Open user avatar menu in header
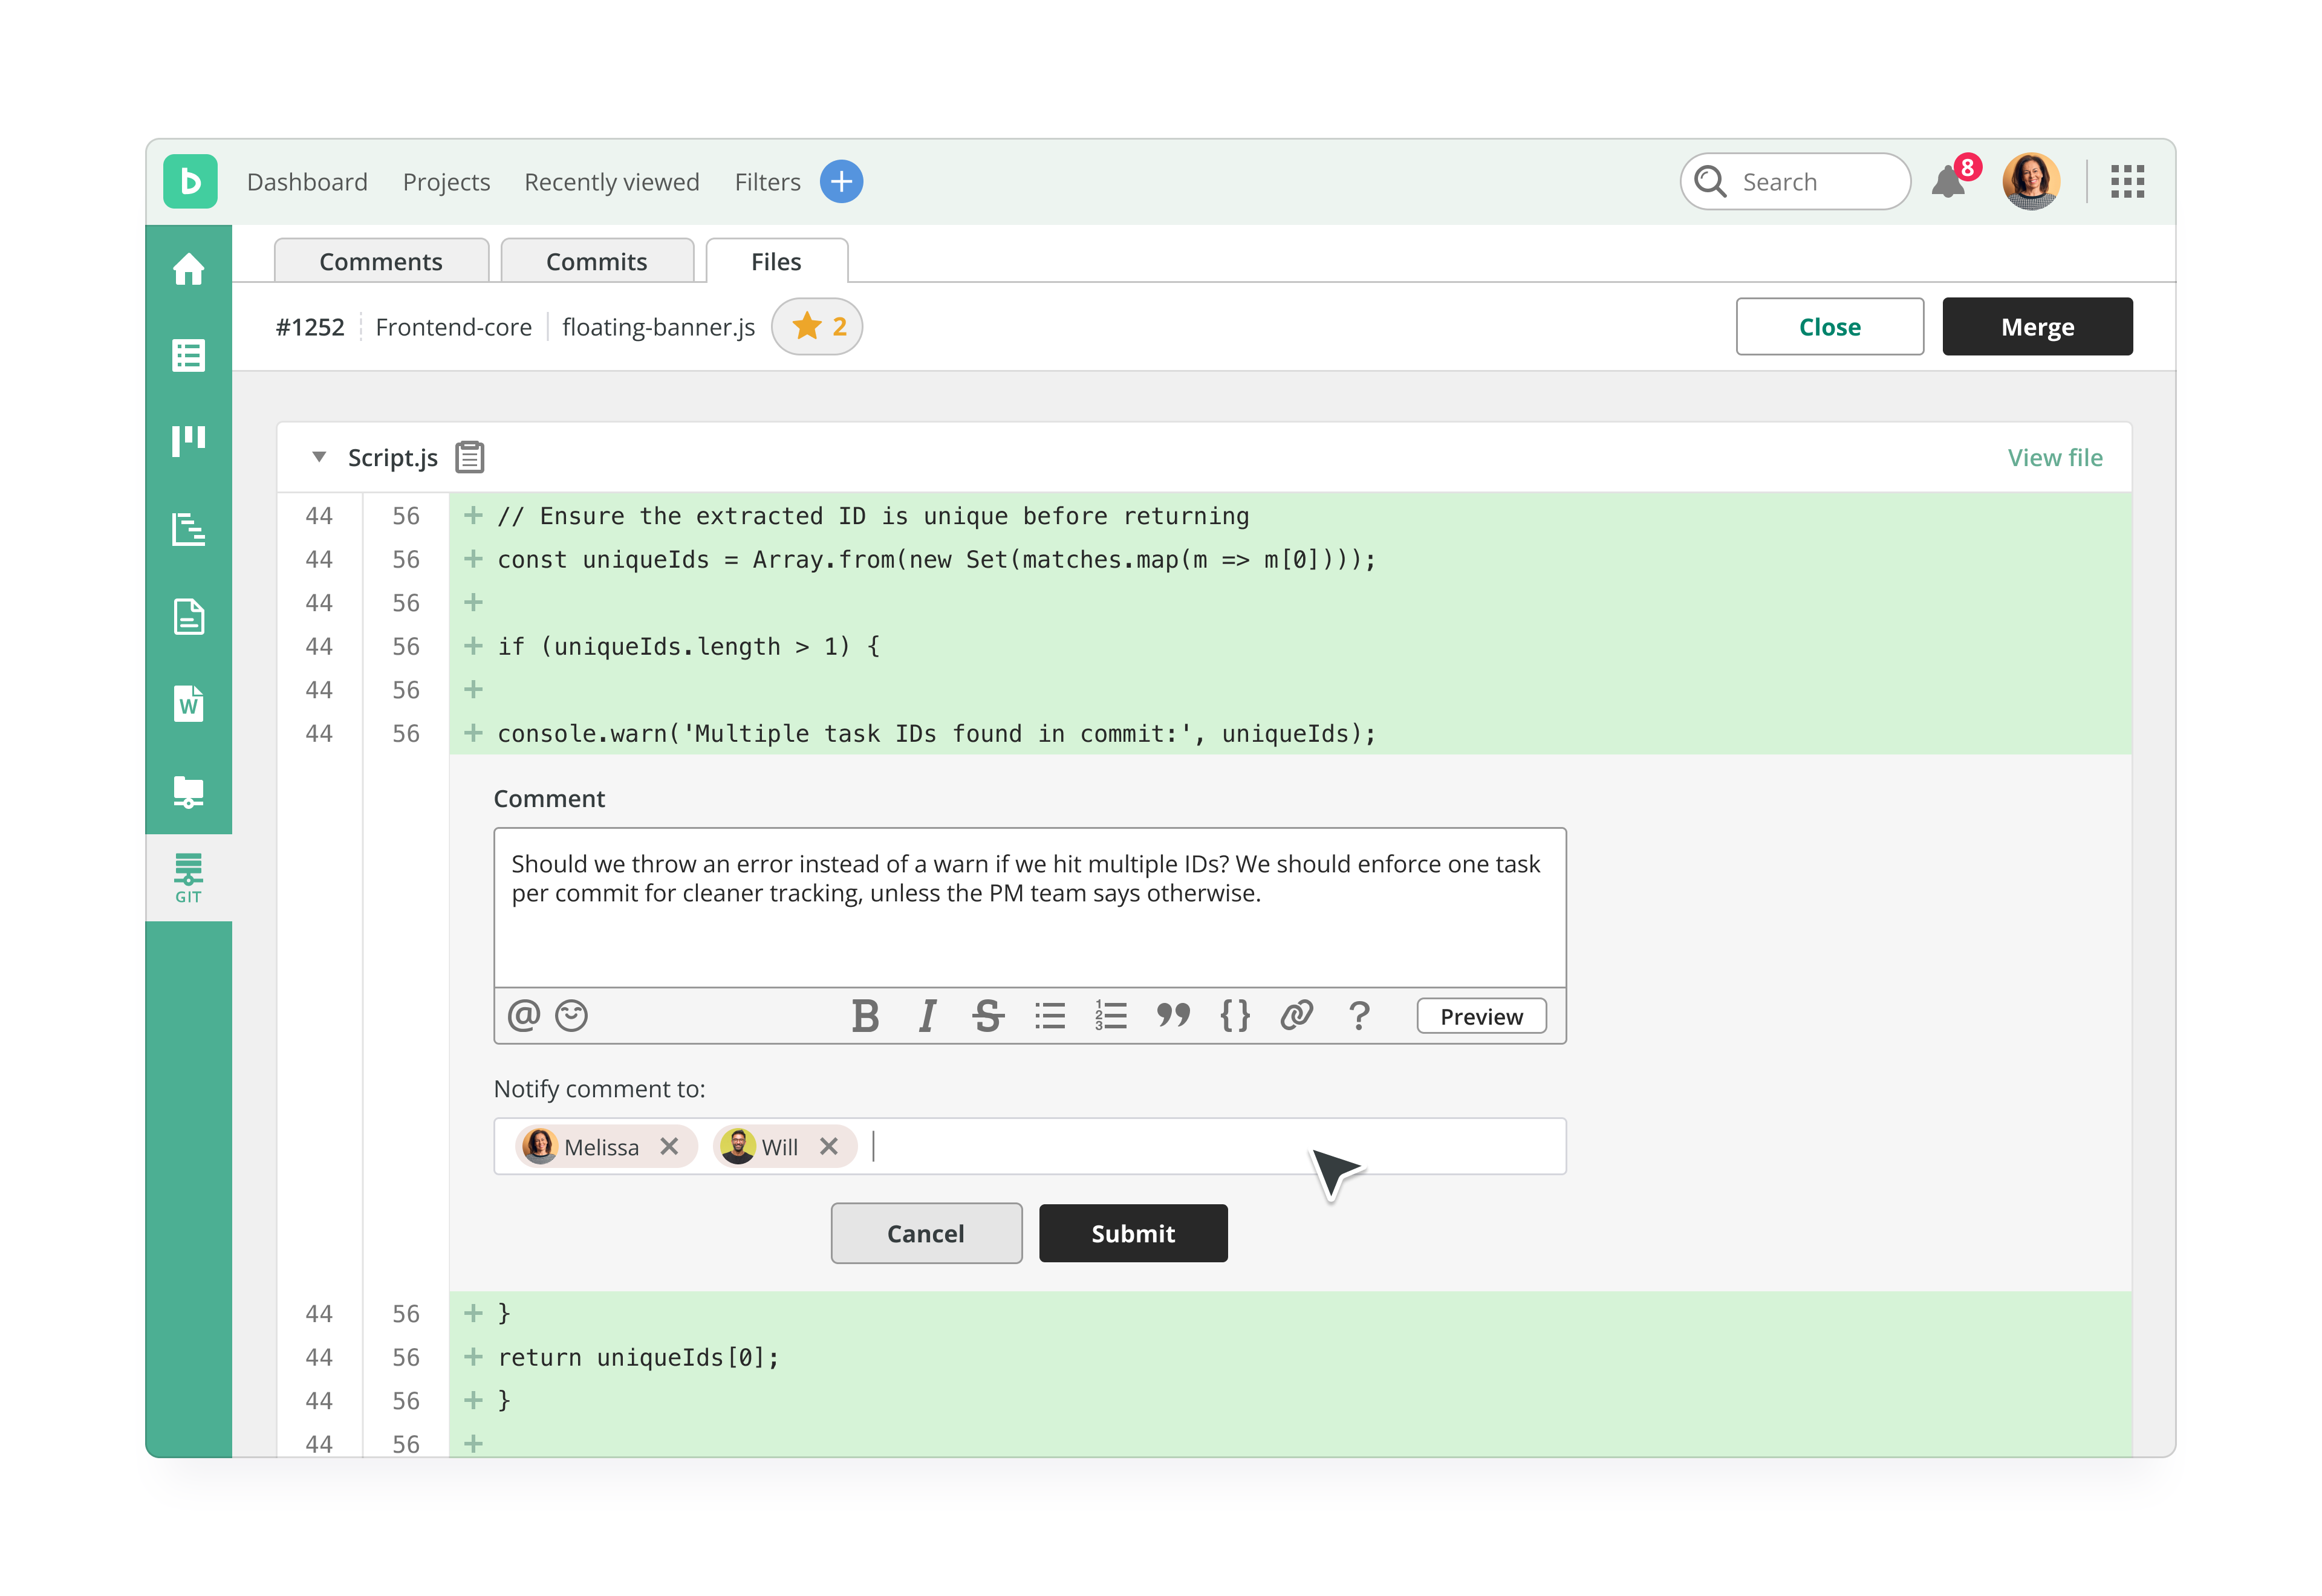The image size is (2322, 1596). [x=2030, y=182]
